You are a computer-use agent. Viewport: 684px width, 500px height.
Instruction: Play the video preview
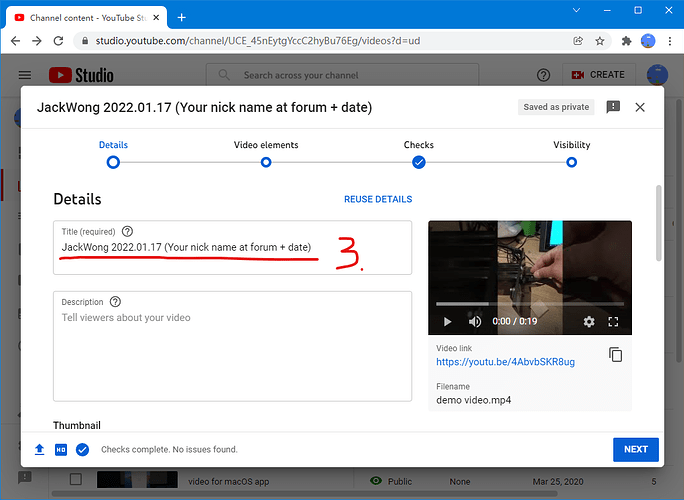(447, 322)
